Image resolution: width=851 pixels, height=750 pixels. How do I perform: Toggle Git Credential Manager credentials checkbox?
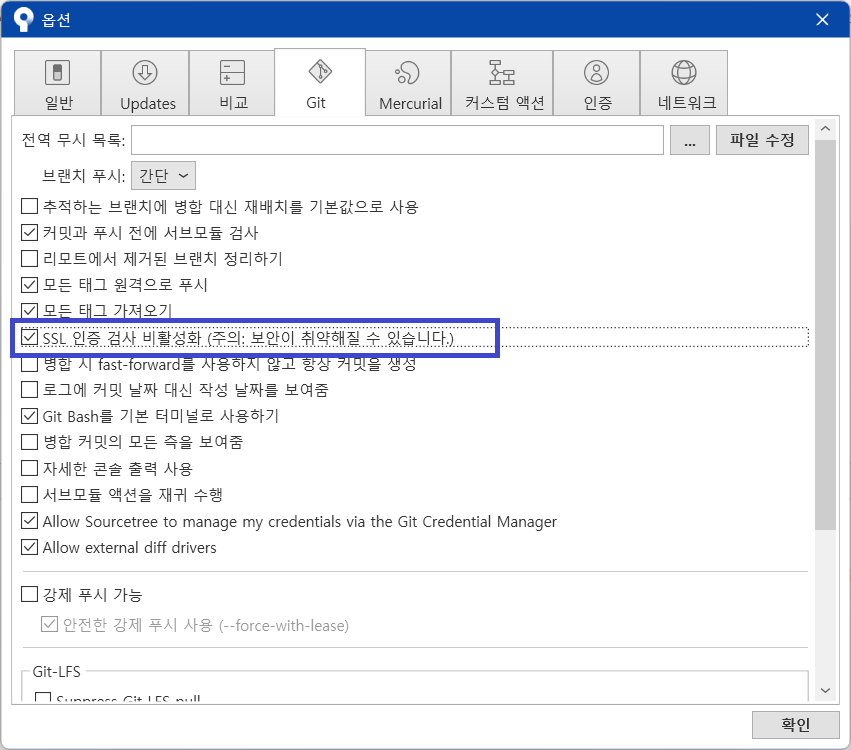(29, 521)
